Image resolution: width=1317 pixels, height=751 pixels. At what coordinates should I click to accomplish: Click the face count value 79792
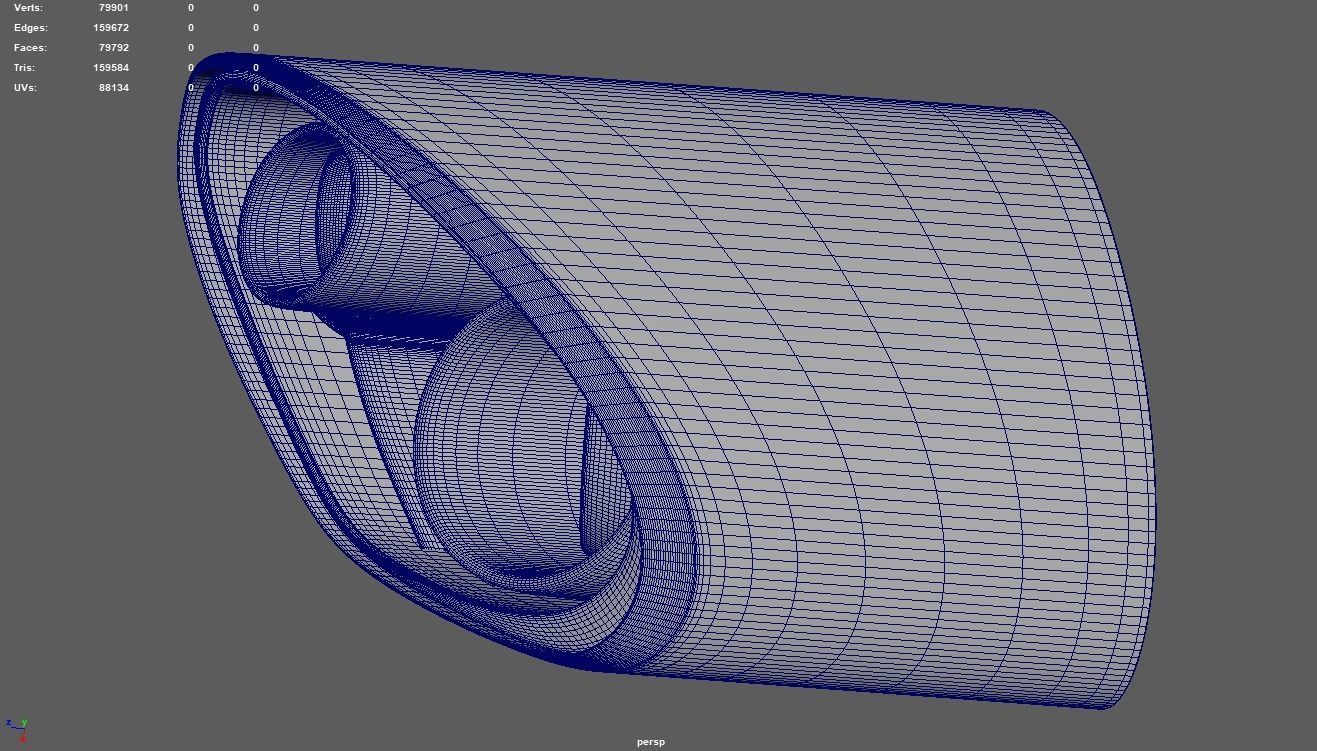pos(114,48)
